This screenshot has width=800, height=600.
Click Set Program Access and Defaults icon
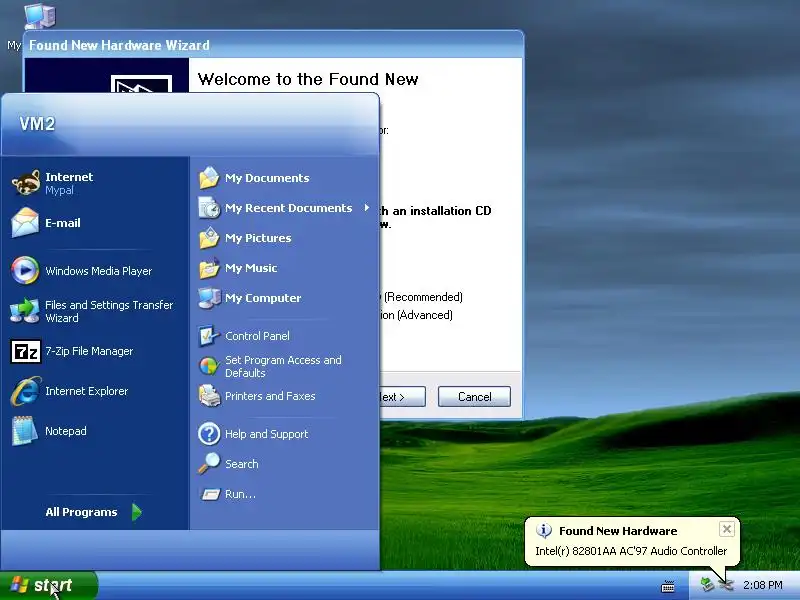click(209, 366)
